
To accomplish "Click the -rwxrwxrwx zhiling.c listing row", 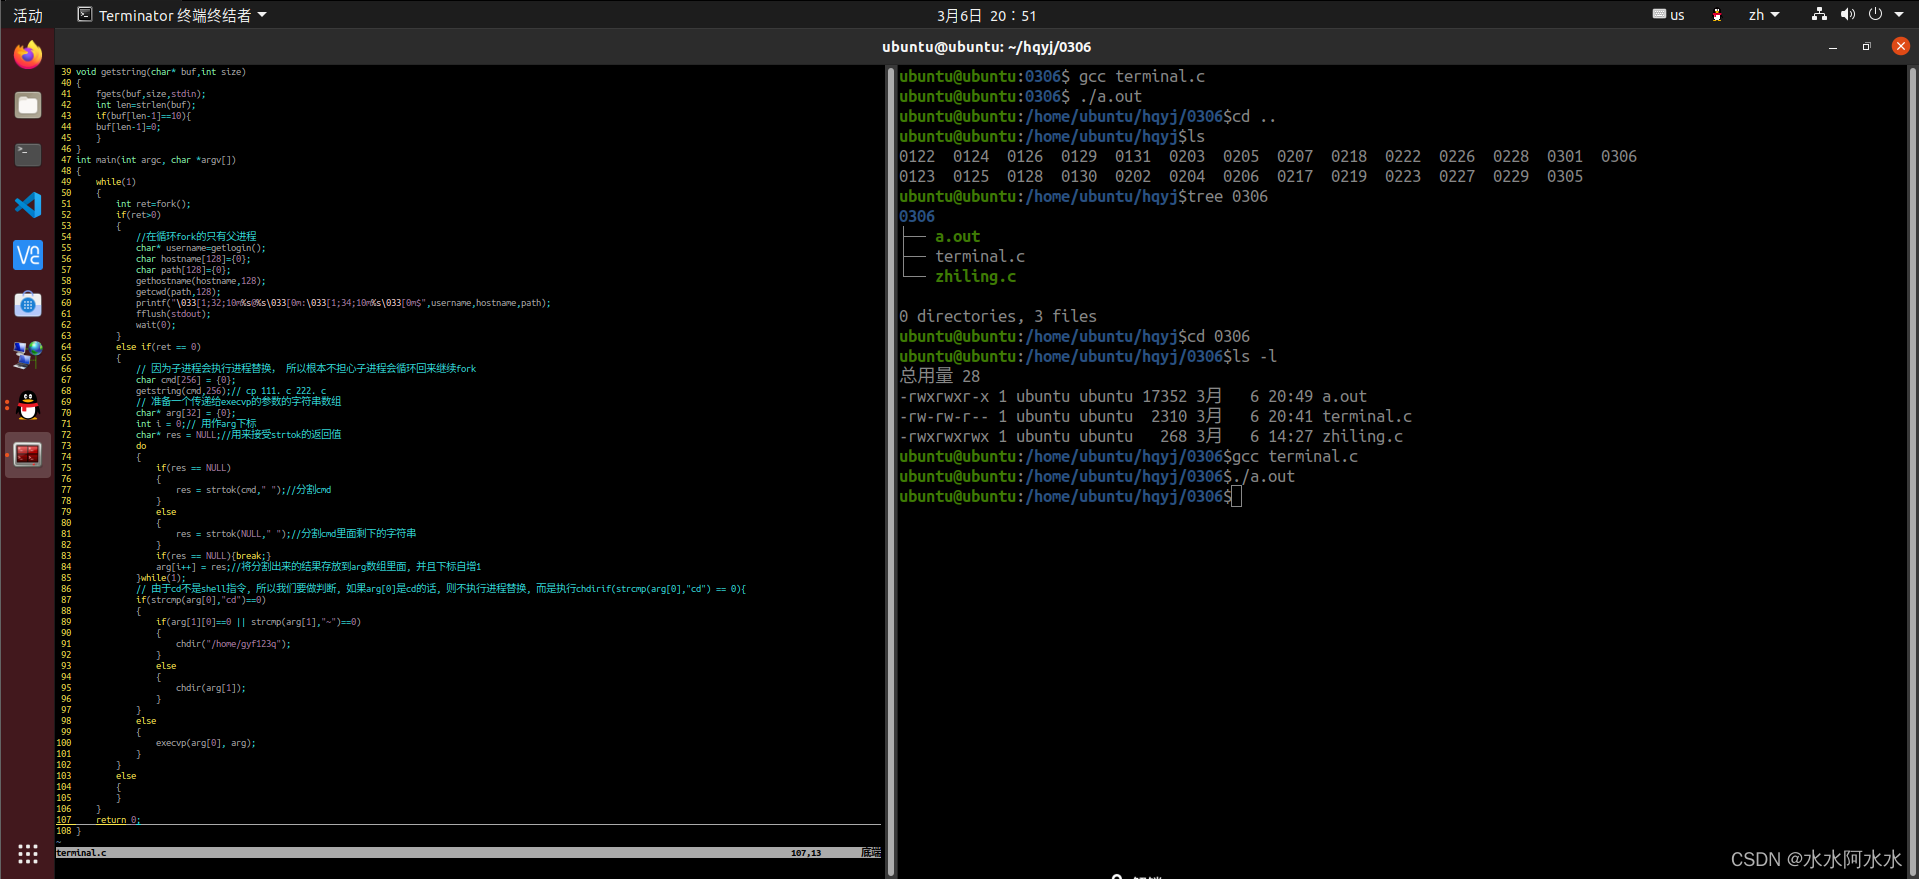I will pyautogui.click(x=1151, y=437).
